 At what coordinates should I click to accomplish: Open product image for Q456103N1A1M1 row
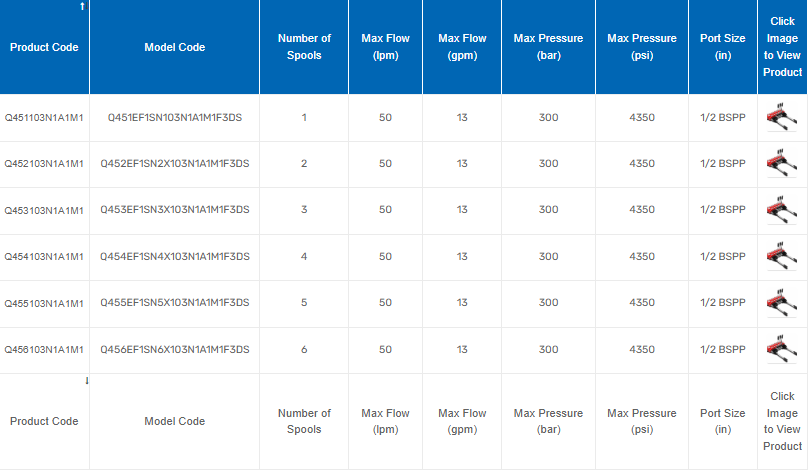click(782, 349)
